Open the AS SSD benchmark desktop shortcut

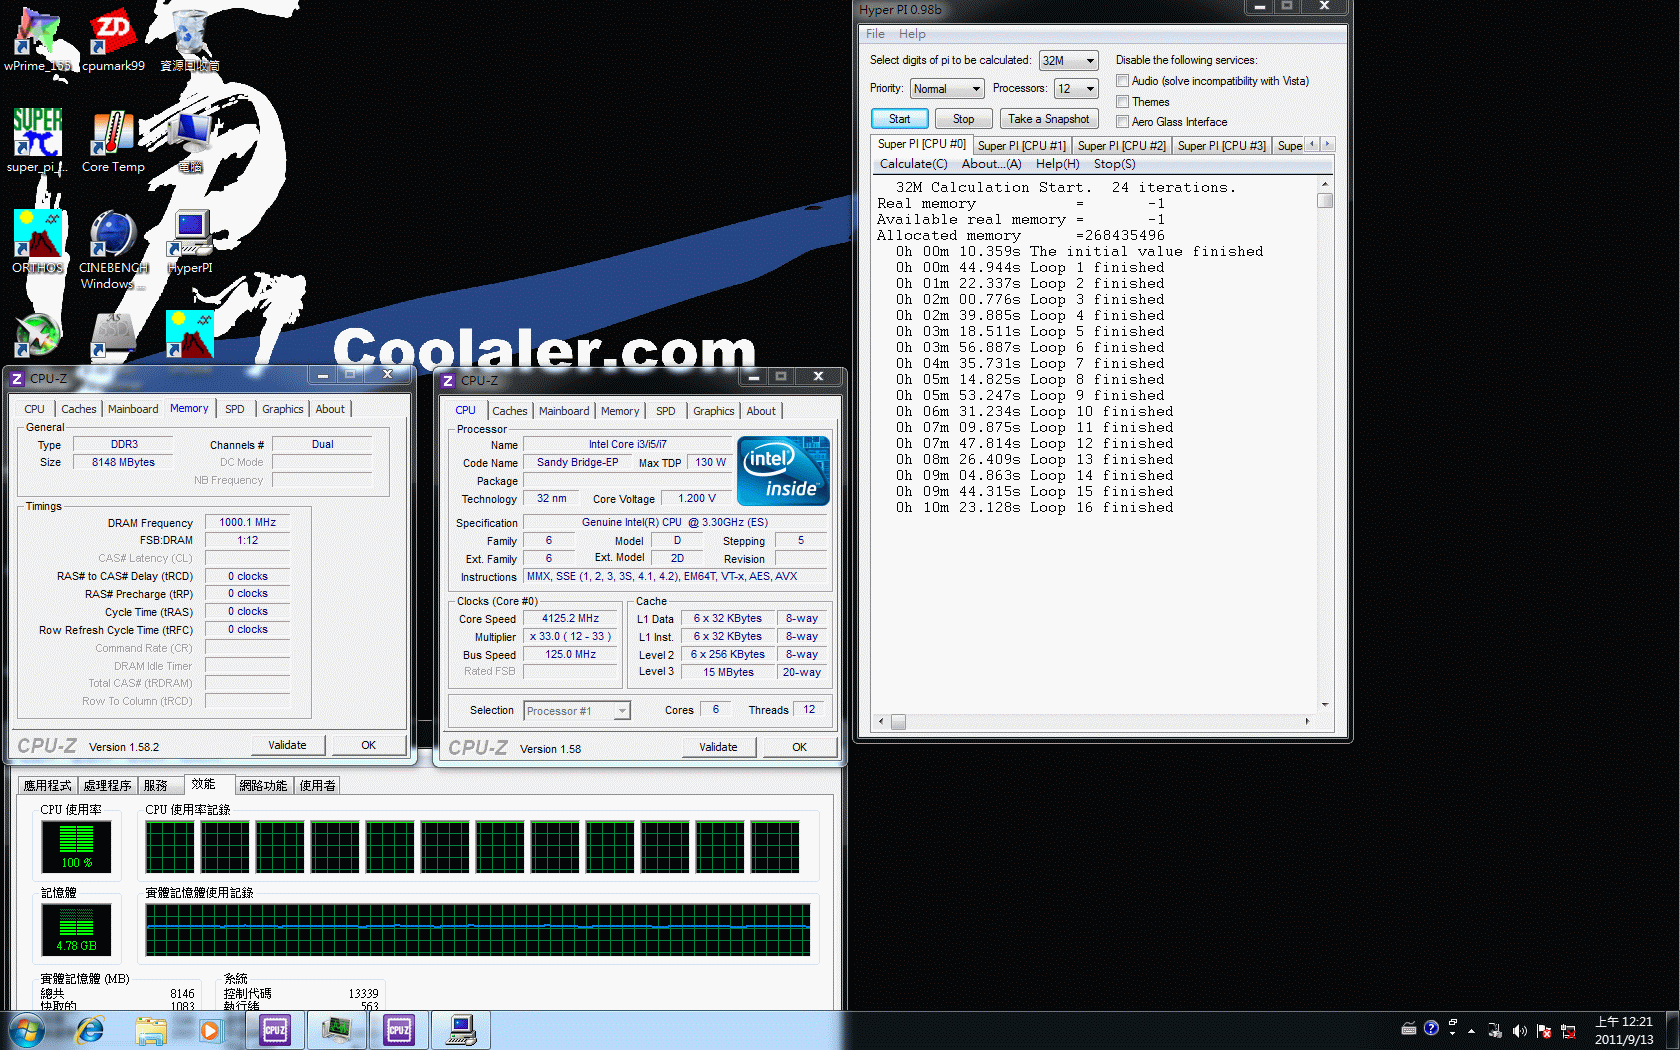tap(113, 336)
